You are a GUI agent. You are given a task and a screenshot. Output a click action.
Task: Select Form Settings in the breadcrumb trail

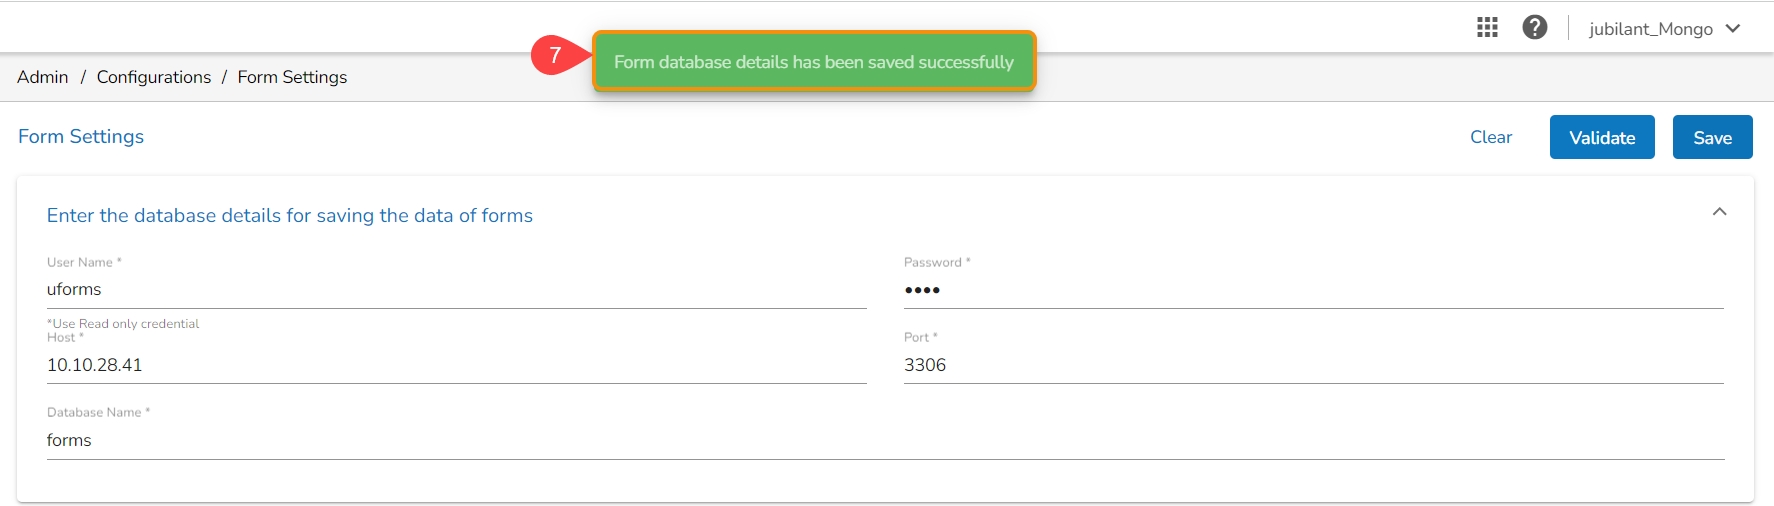292,77
